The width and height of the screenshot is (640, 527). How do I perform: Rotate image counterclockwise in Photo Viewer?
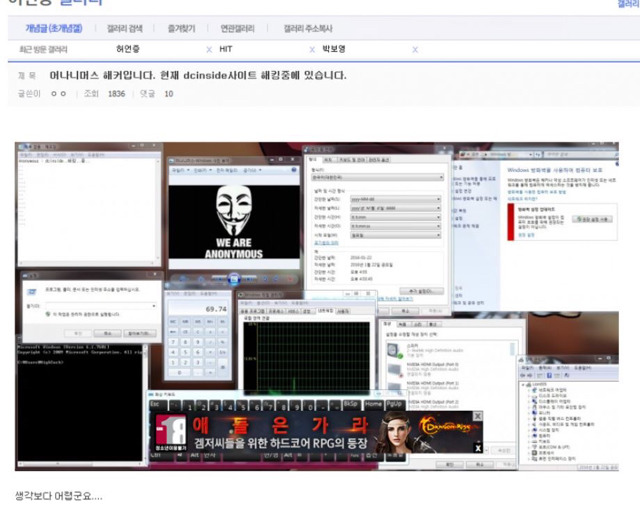click(x=265, y=279)
